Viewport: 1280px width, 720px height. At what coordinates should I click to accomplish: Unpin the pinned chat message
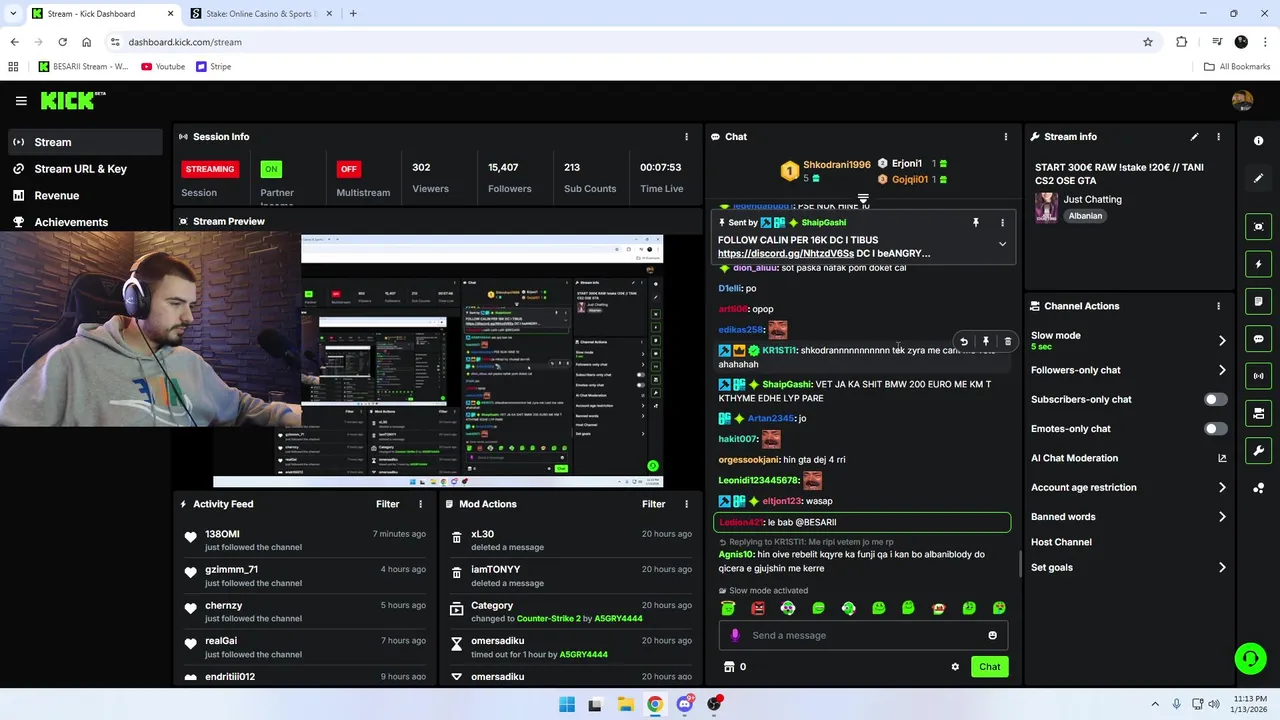976,223
